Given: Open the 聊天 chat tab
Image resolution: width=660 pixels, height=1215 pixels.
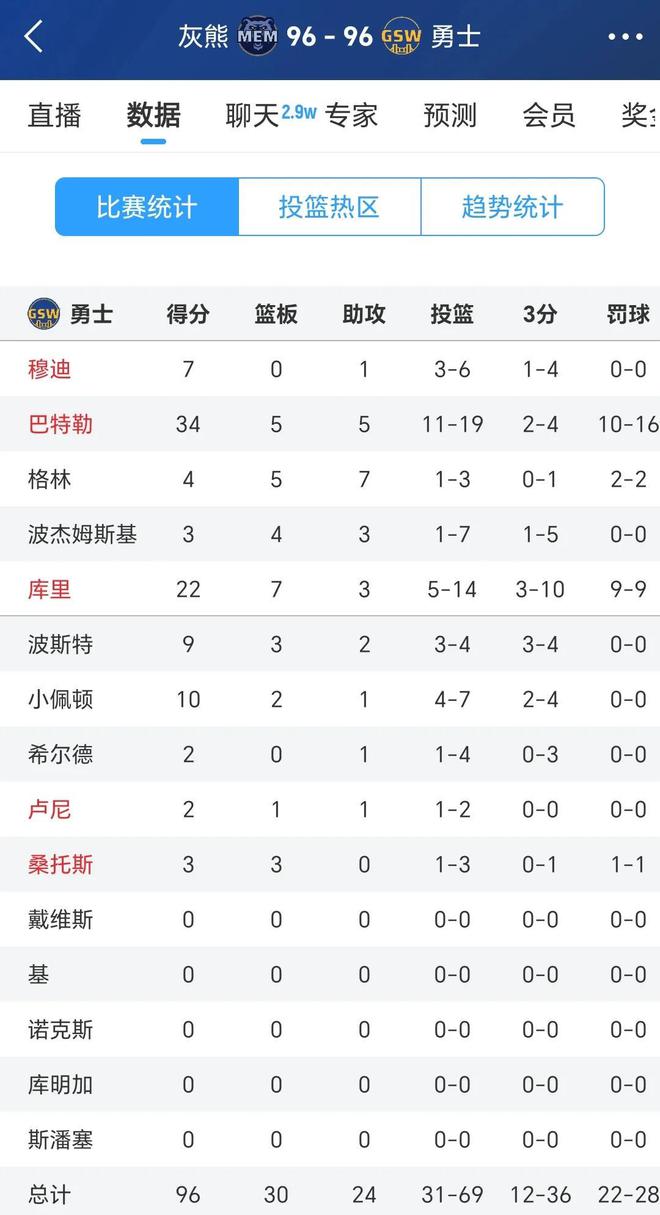Looking at the screenshot, I should 253,115.
